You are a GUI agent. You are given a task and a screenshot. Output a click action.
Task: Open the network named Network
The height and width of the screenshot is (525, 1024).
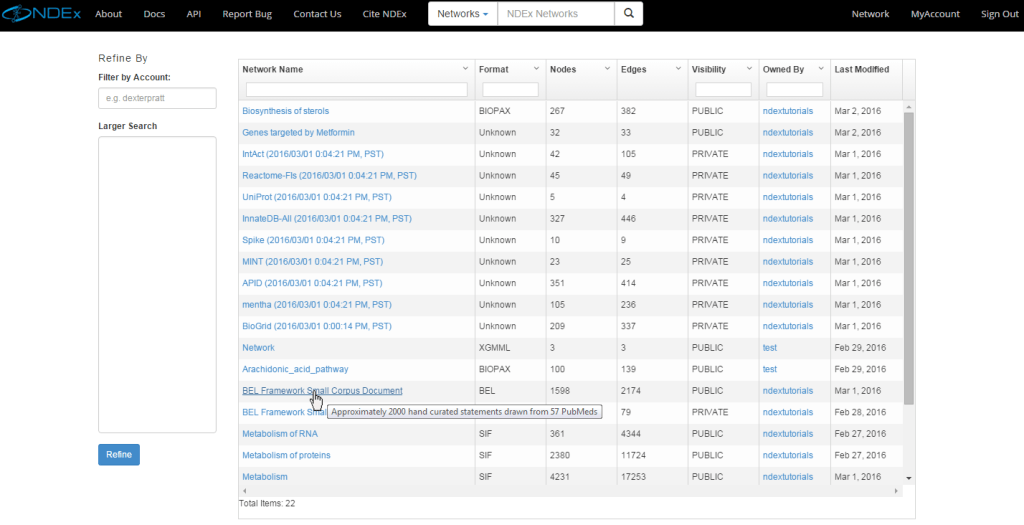tap(258, 348)
